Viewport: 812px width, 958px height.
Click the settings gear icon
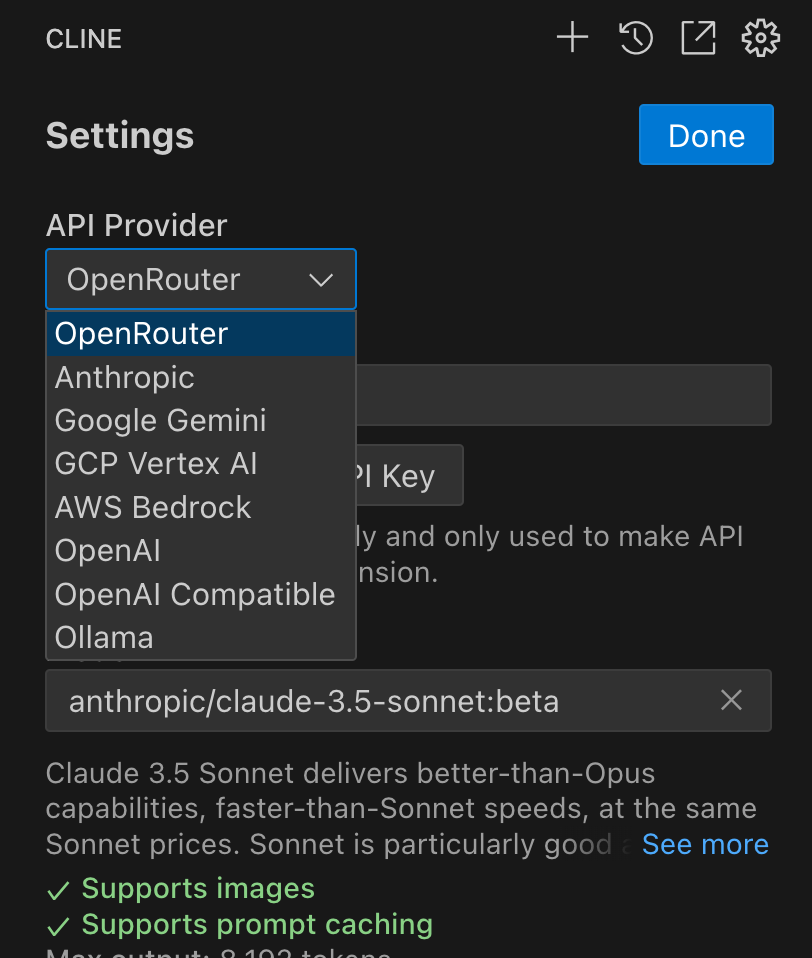tap(760, 39)
